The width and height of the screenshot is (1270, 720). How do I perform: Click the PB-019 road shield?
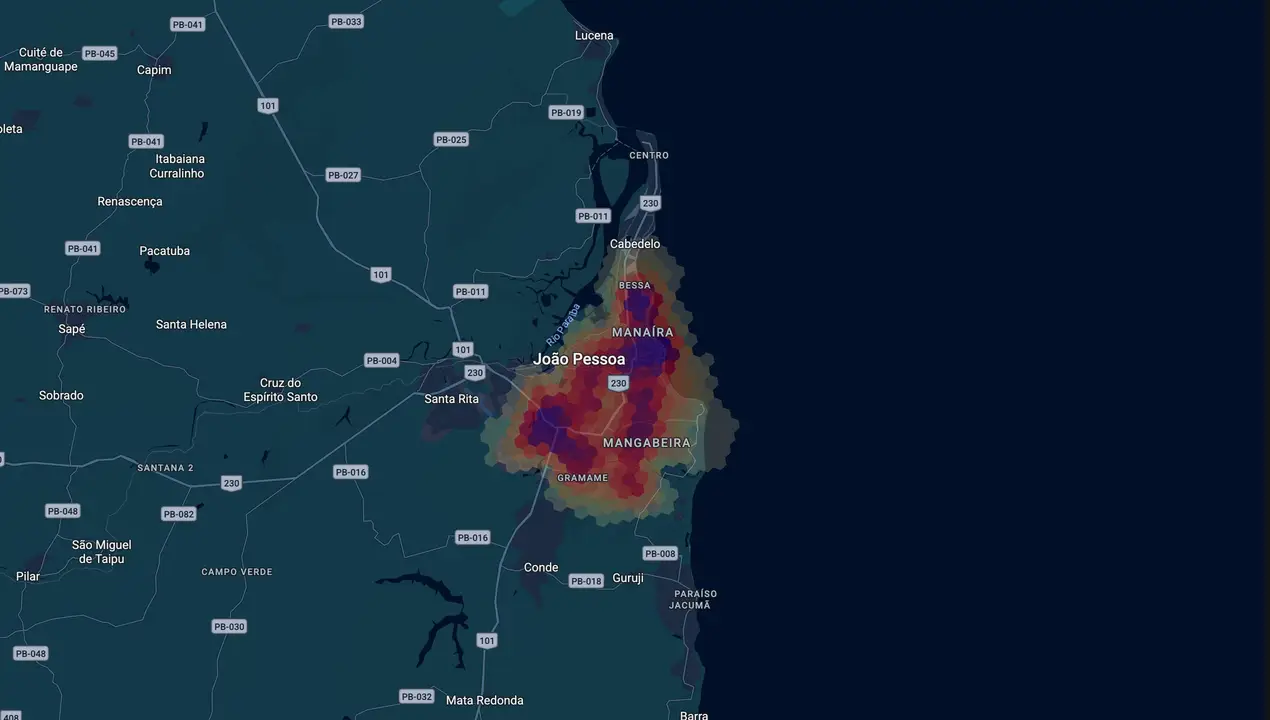[566, 113]
